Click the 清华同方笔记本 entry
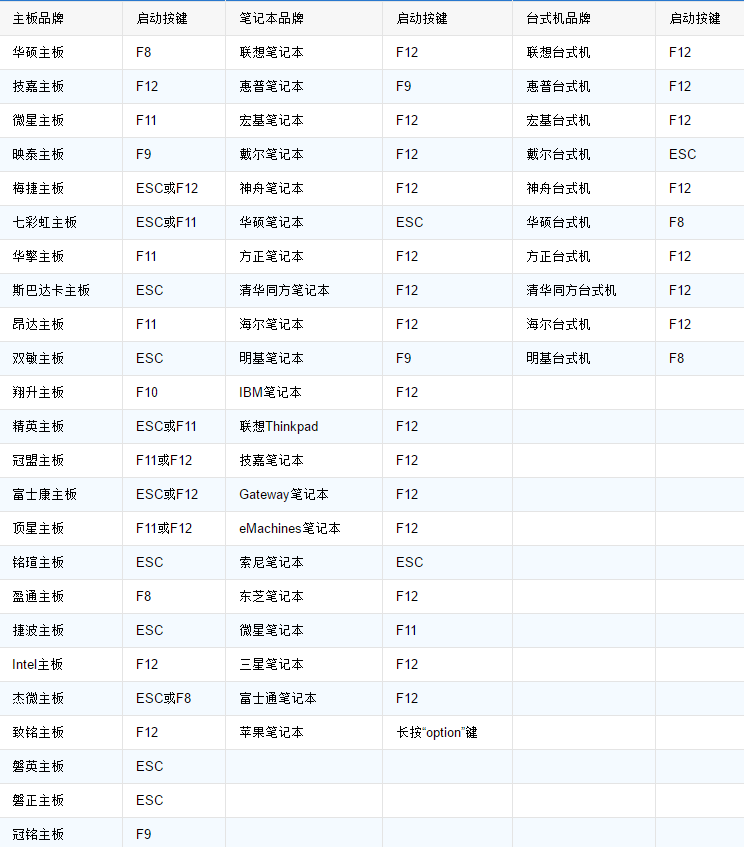 pyautogui.click(x=284, y=290)
